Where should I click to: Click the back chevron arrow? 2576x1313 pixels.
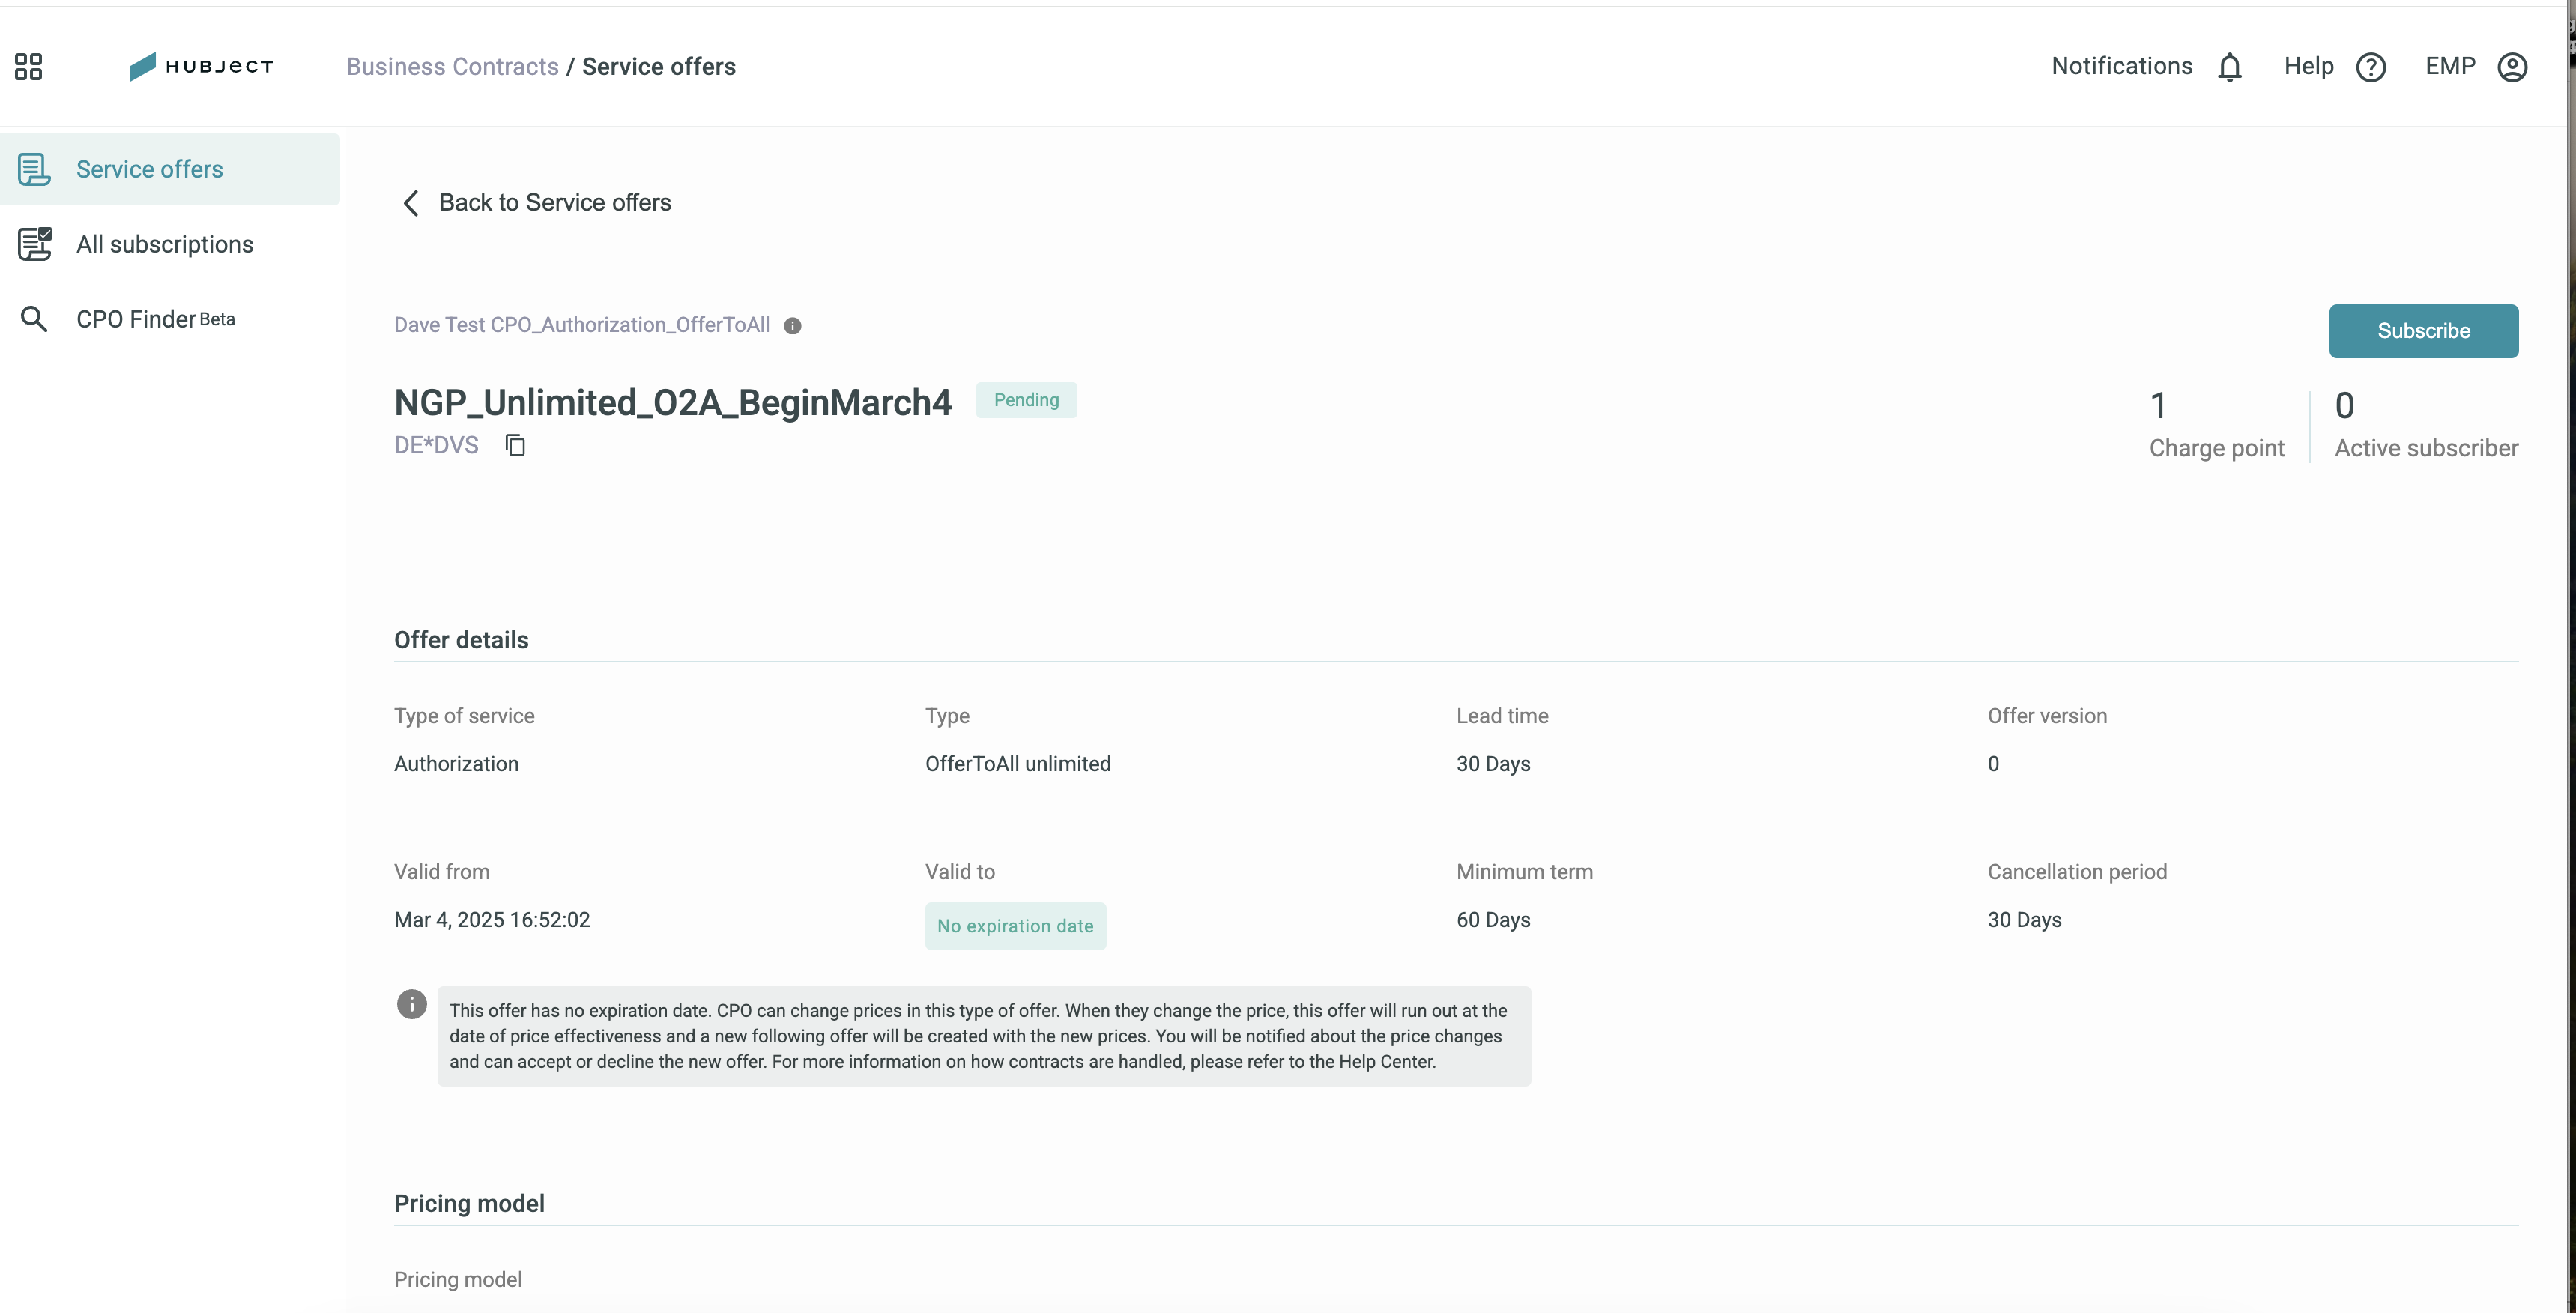[410, 203]
